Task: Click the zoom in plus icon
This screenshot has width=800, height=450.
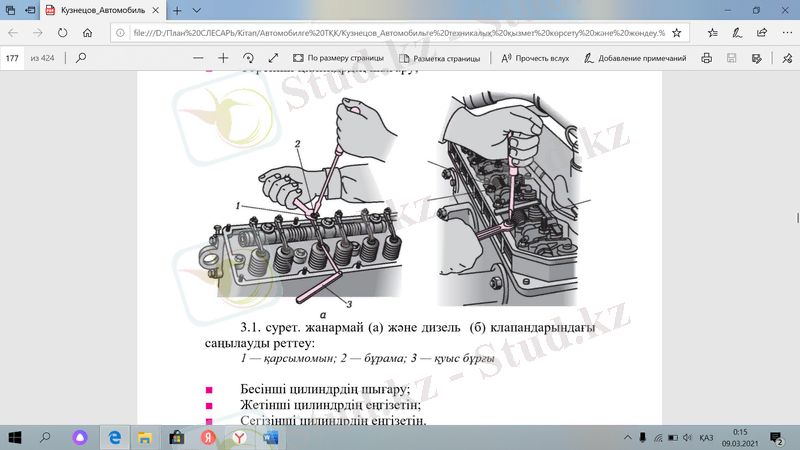Action: [x=223, y=58]
